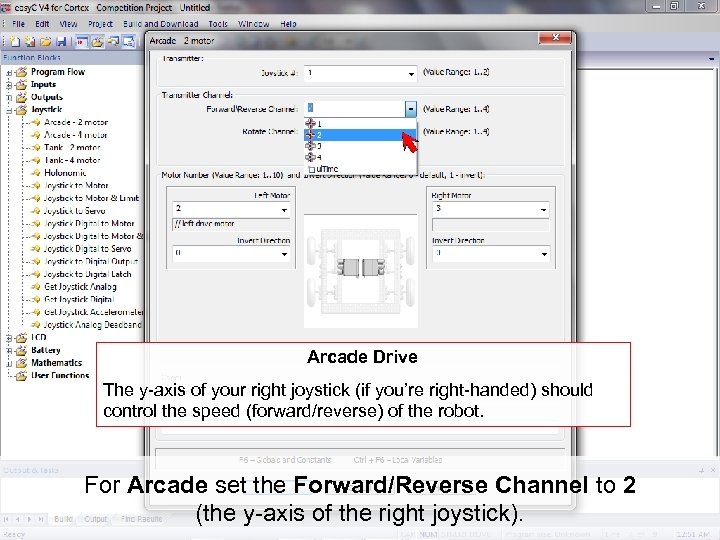Click the easyC application icon in title bar
The height and width of the screenshot is (540, 720).
click(6, 7)
